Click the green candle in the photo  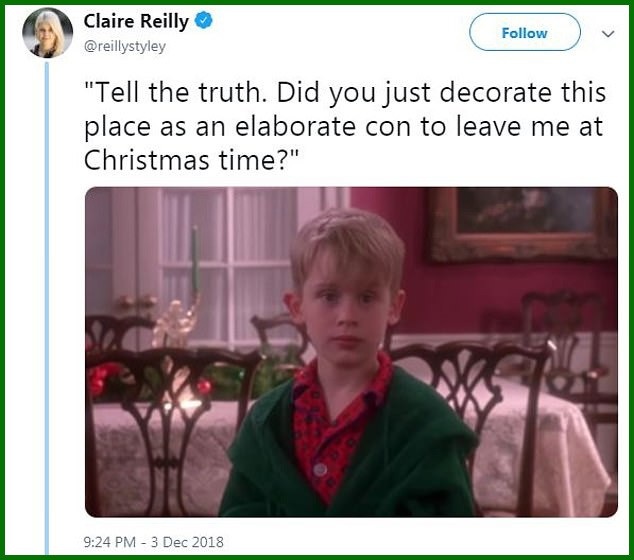[195, 260]
